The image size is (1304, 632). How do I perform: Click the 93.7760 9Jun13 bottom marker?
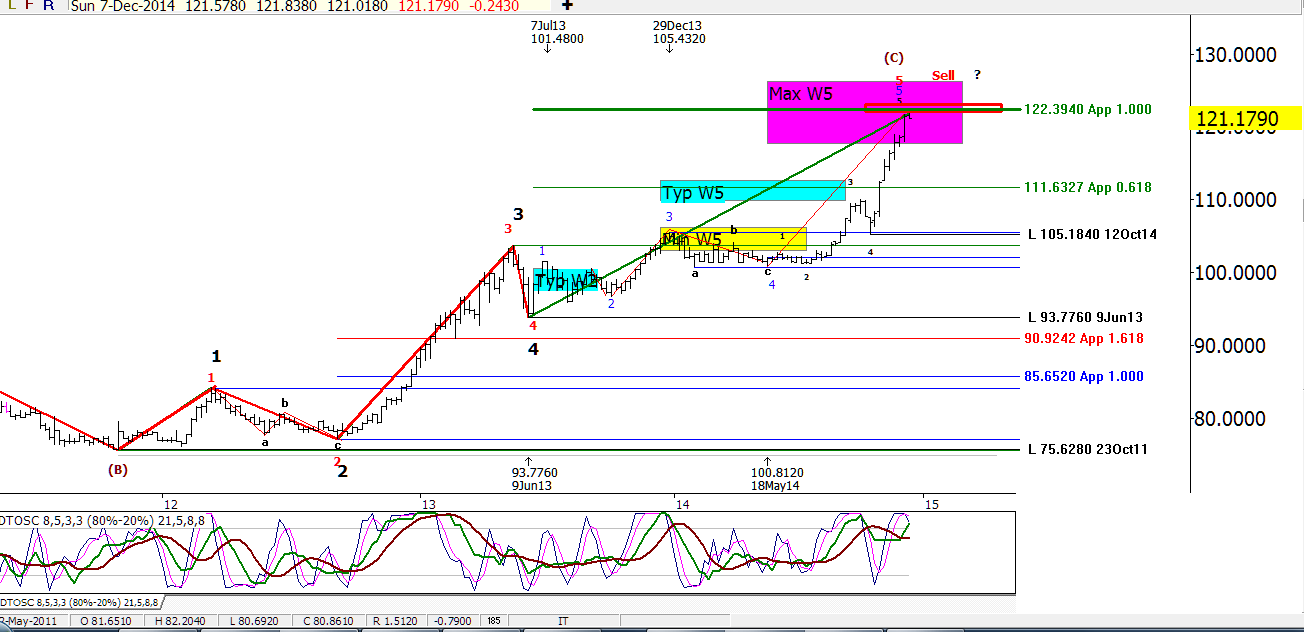[x=533, y=478]
